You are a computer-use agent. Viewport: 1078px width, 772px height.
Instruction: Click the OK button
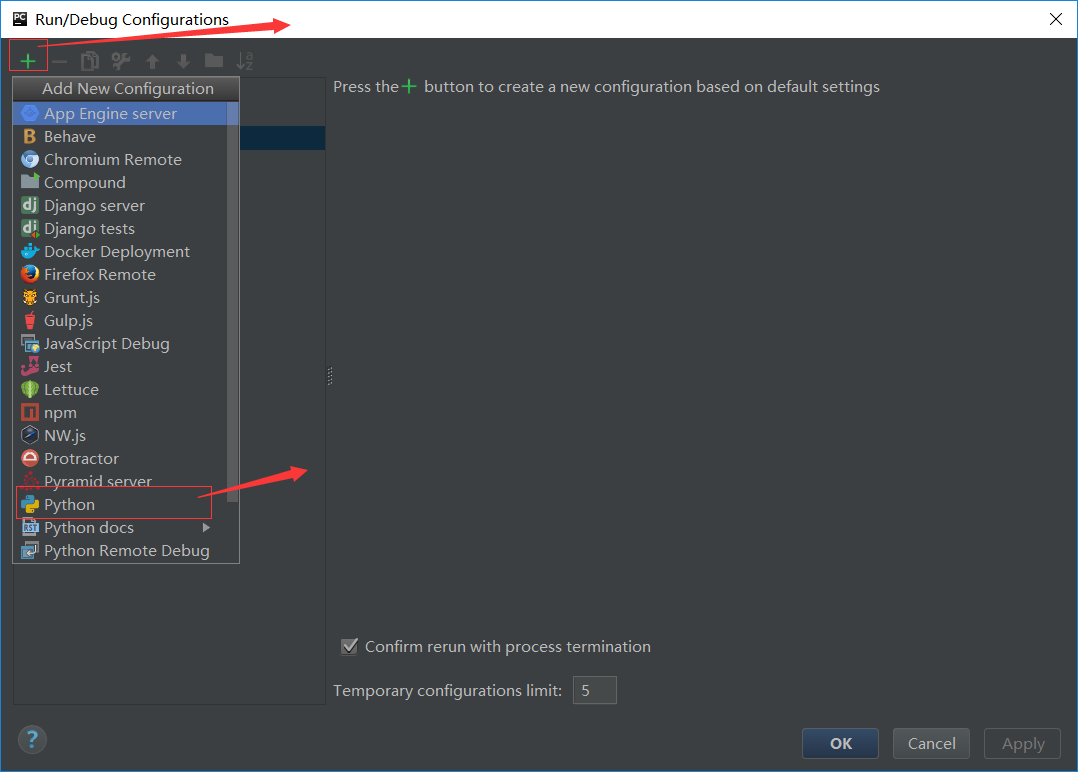(x=840, y=743)
